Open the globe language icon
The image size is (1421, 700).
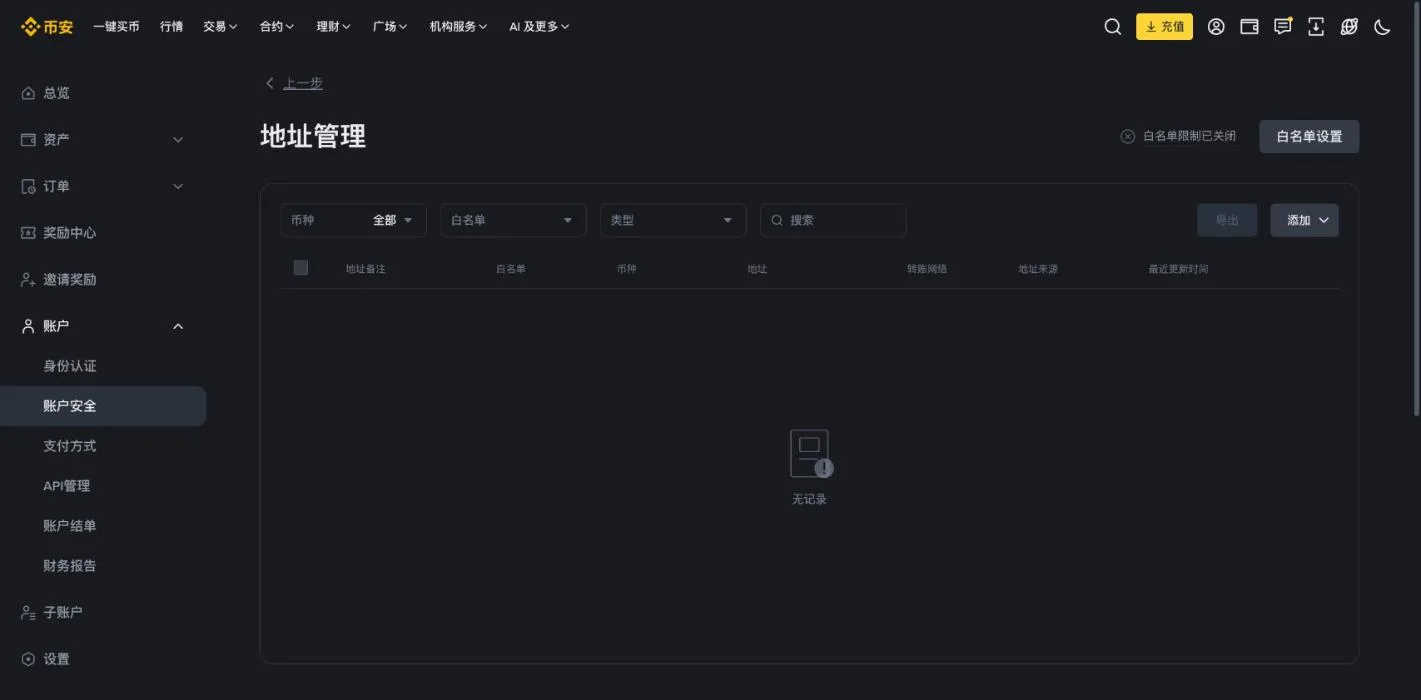tap(1349, 27)
